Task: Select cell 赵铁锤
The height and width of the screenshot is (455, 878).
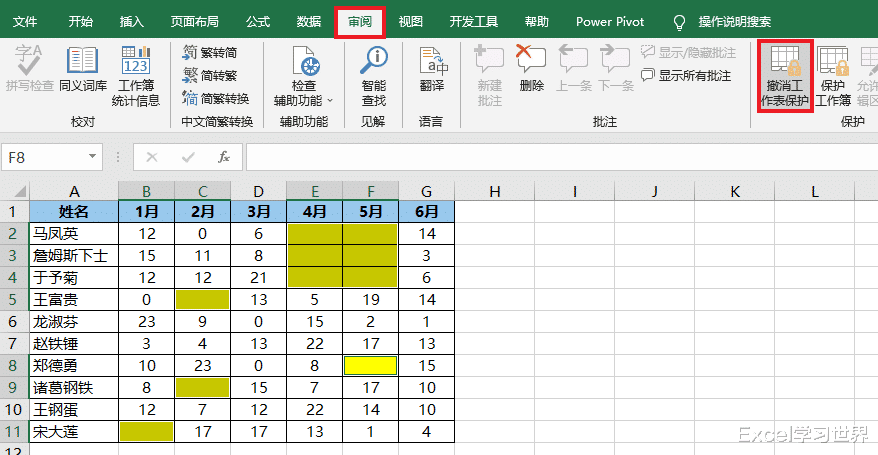Action: 74,344
